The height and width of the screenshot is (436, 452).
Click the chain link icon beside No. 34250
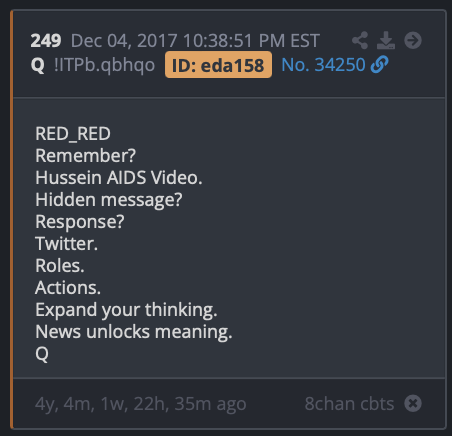pyautogui.click(x=379, y=64)
